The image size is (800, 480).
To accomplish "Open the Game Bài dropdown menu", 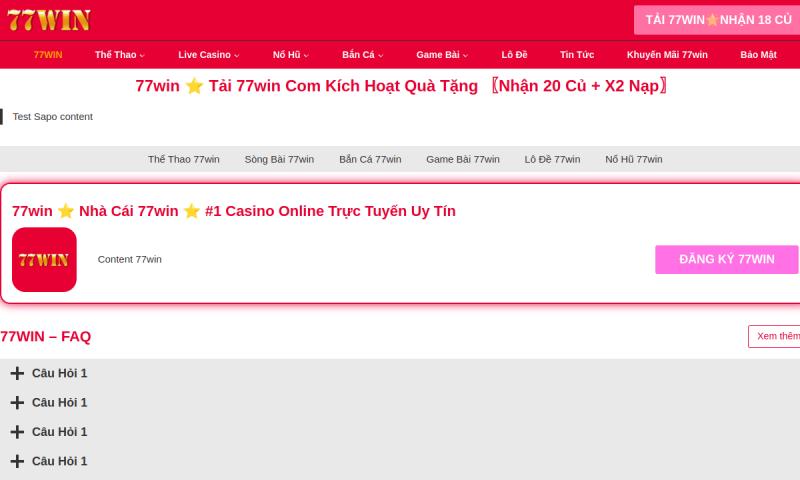I will click(x=441, y=55).
